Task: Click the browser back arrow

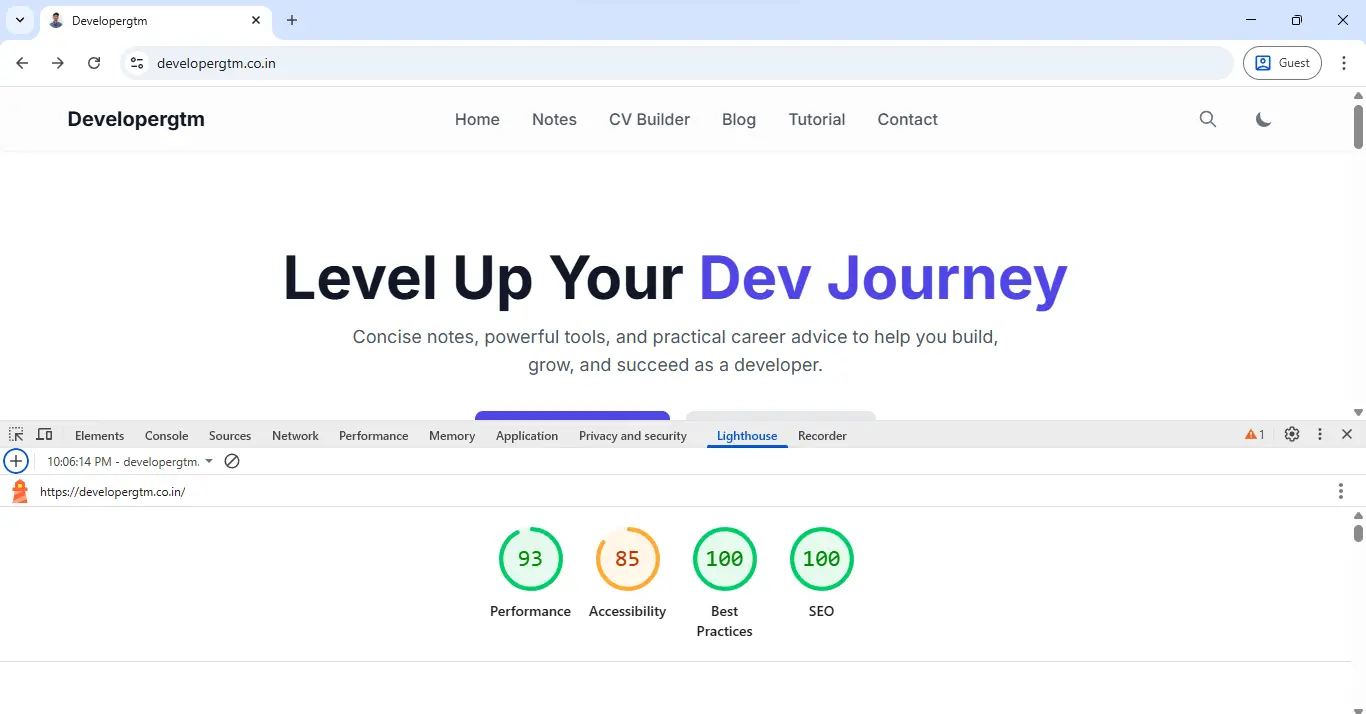Action: 22,63
